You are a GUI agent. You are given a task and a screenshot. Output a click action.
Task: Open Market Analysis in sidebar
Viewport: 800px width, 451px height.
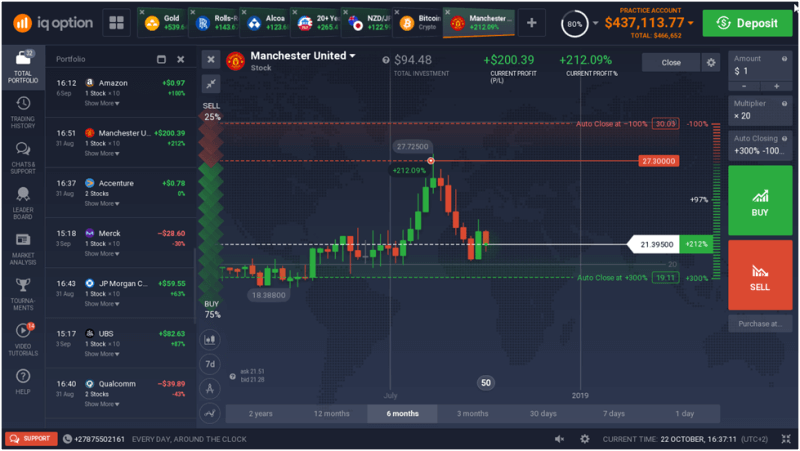[x=23, y=249]
